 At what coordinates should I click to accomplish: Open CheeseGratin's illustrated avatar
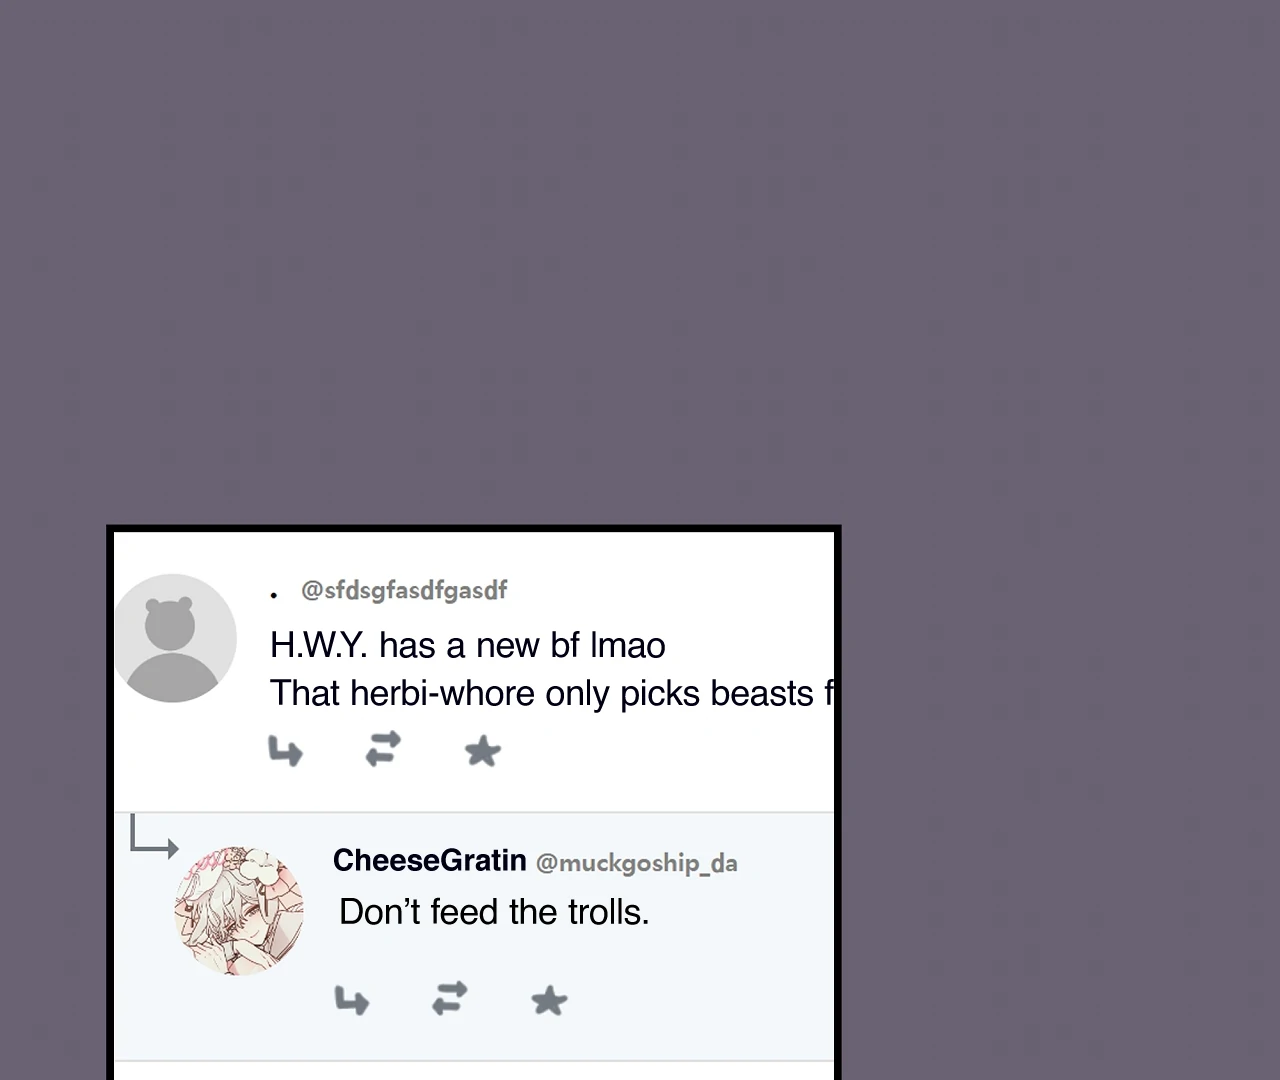(x=239, y=911)
